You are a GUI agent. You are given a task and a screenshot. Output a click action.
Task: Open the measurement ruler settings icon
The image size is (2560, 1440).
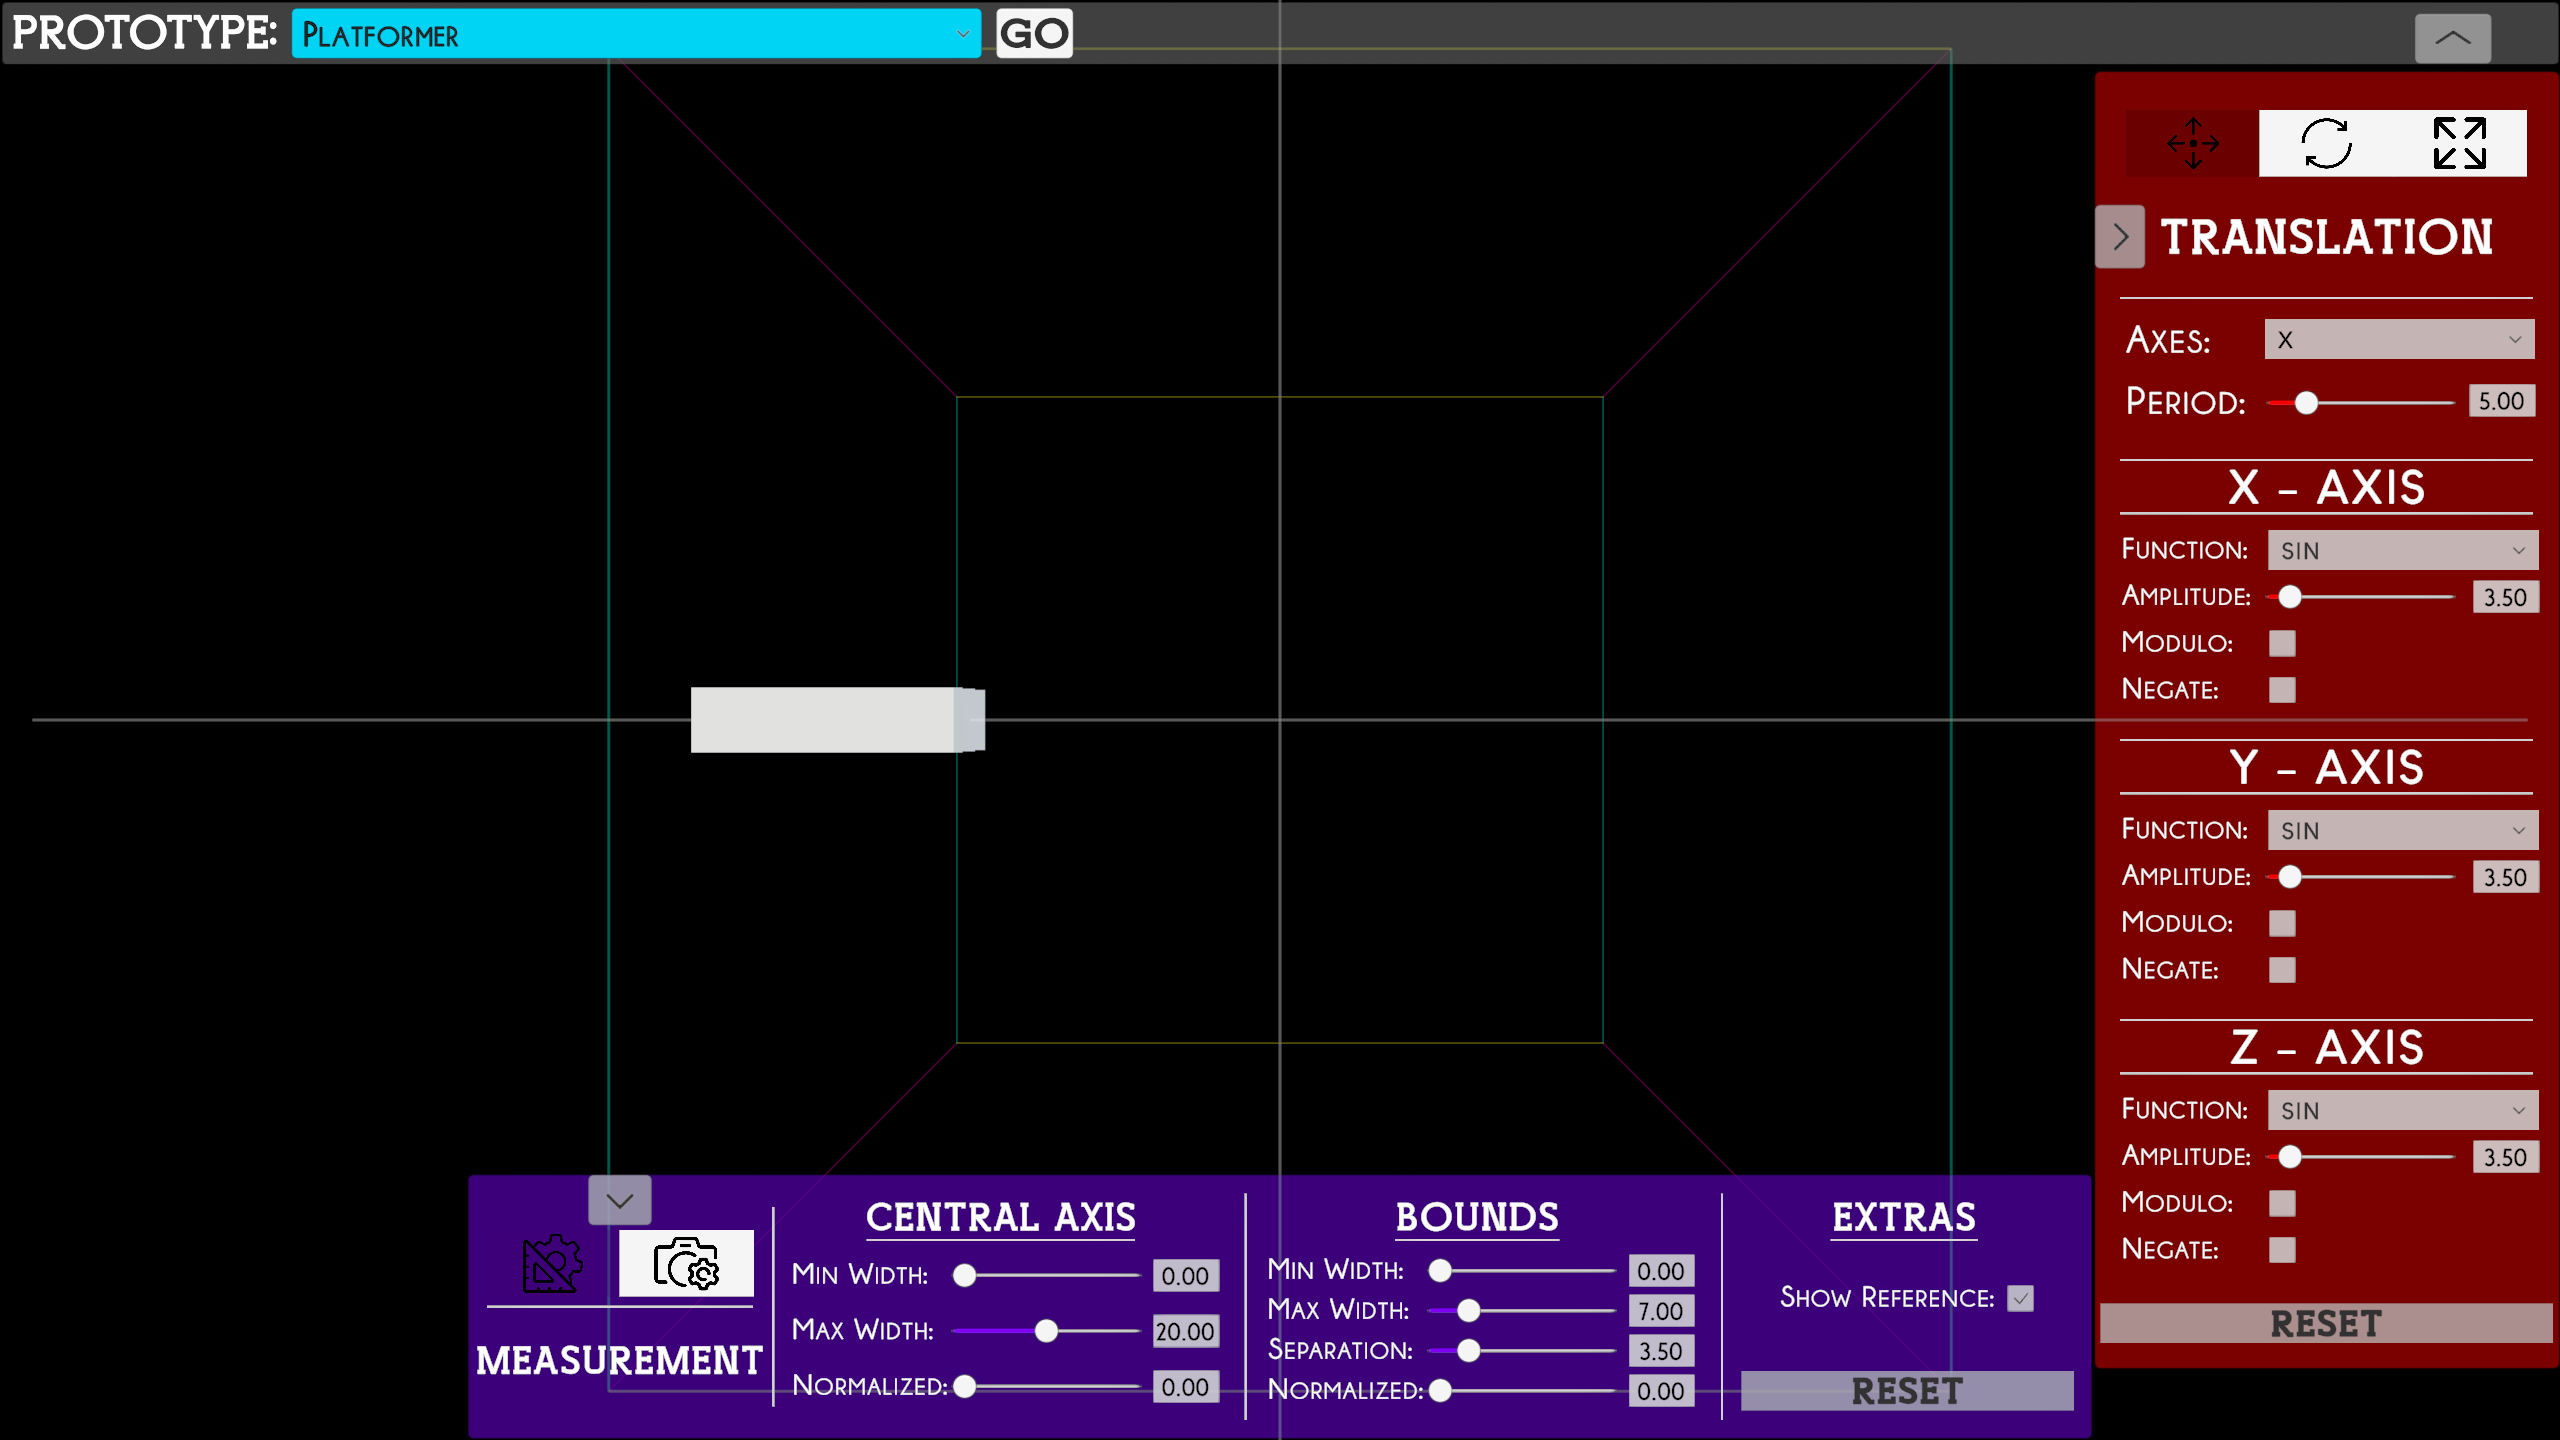click(551, 1264)
